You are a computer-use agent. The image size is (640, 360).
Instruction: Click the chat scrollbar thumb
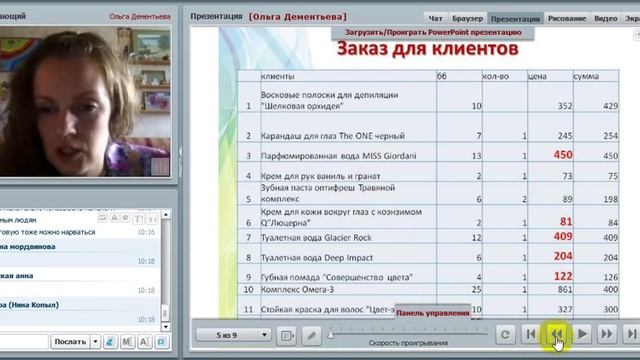[x=165, y=313]
